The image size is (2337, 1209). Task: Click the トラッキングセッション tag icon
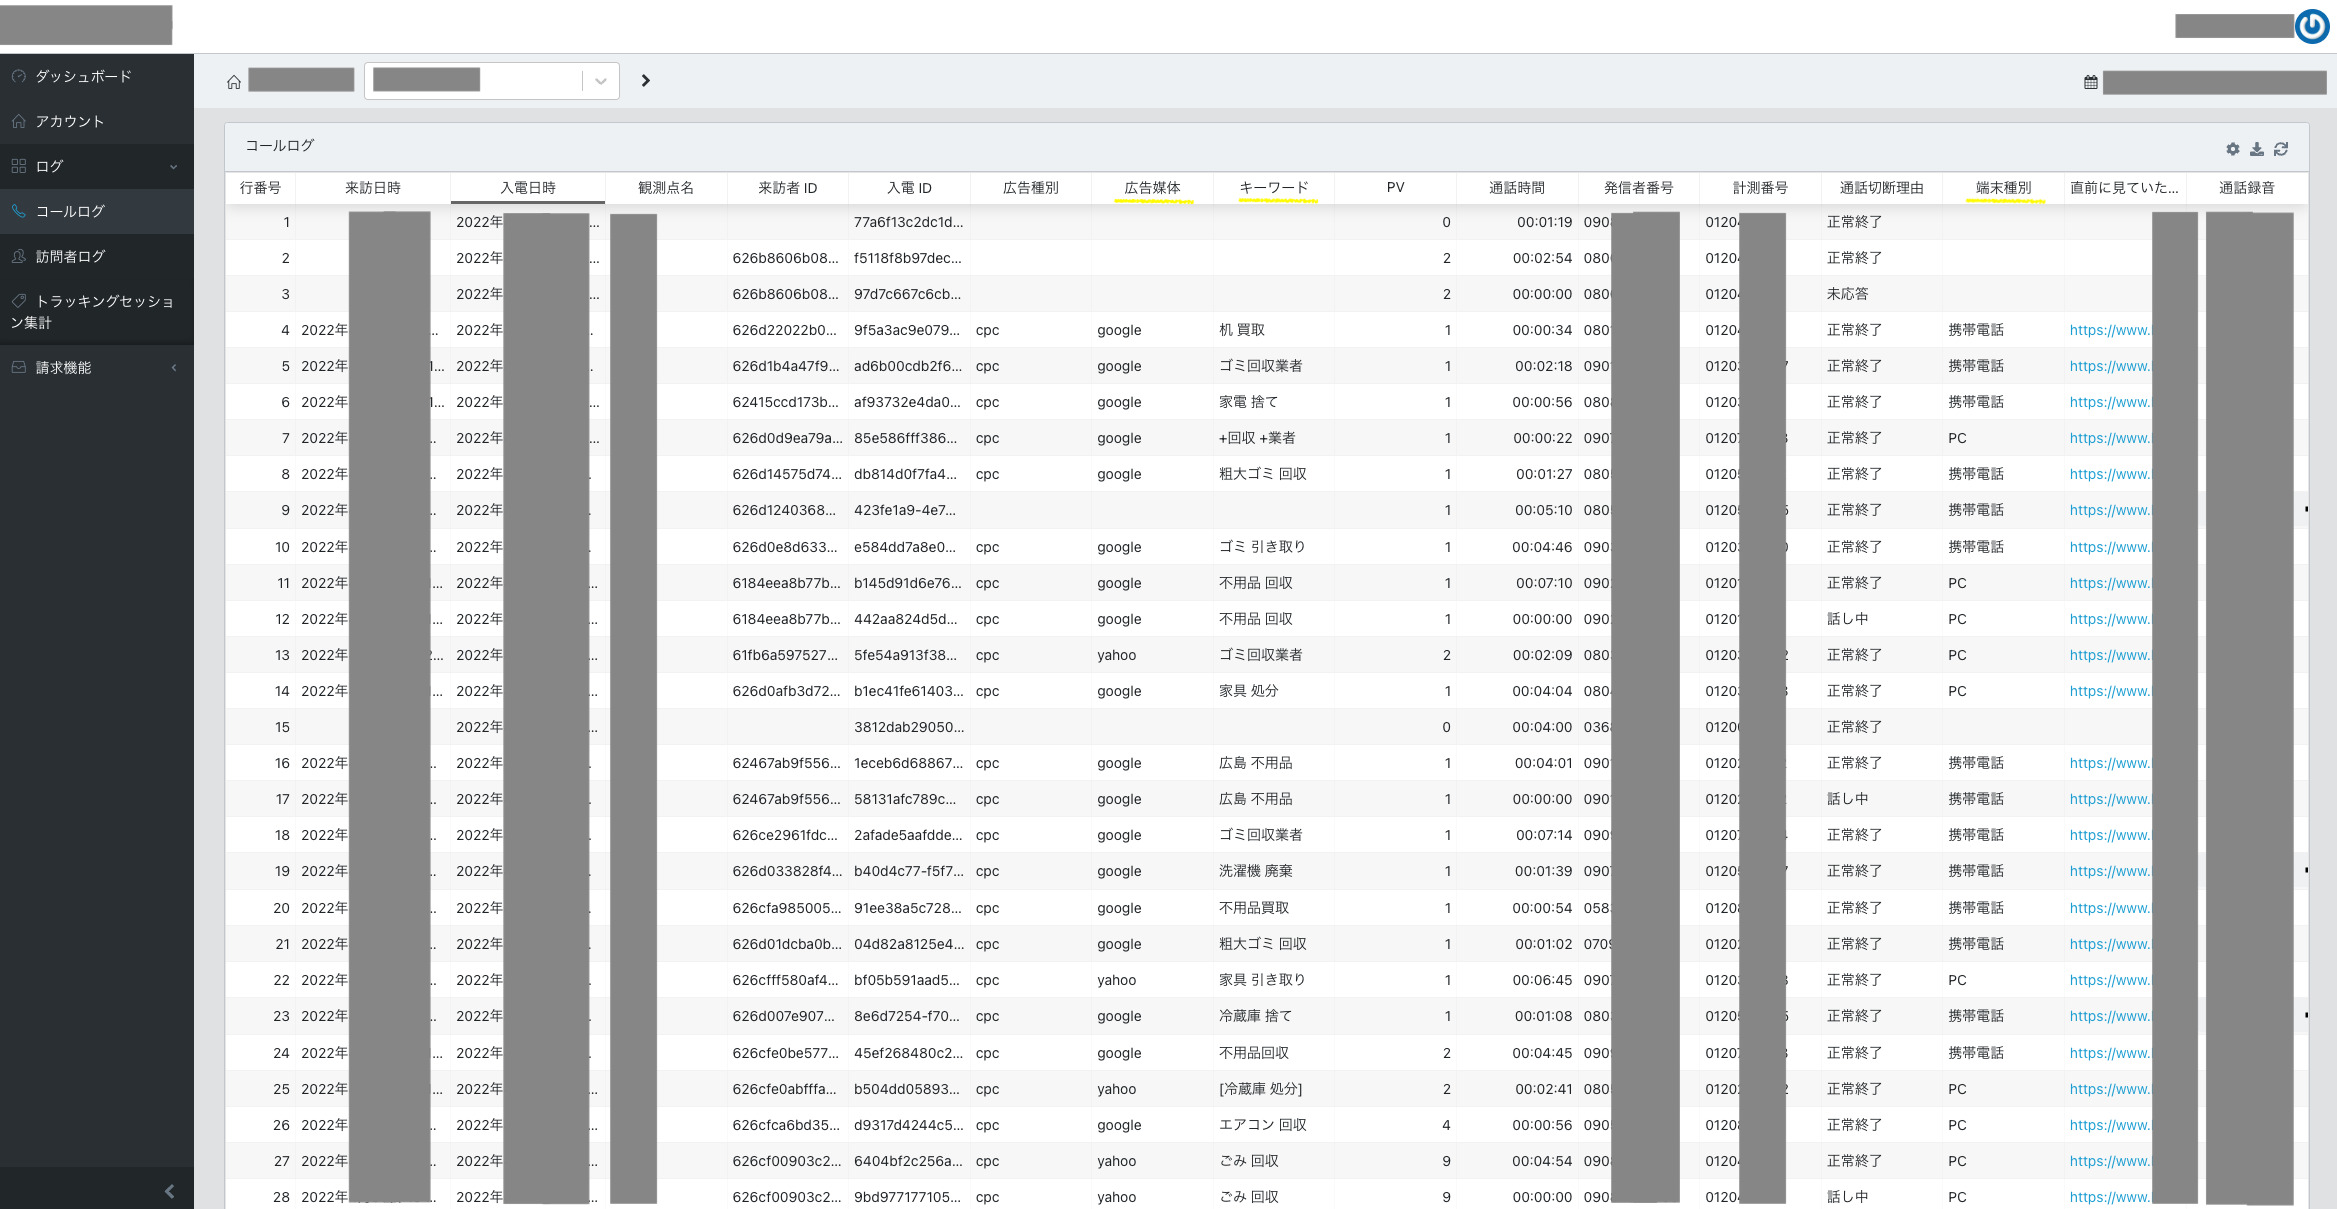19,300
